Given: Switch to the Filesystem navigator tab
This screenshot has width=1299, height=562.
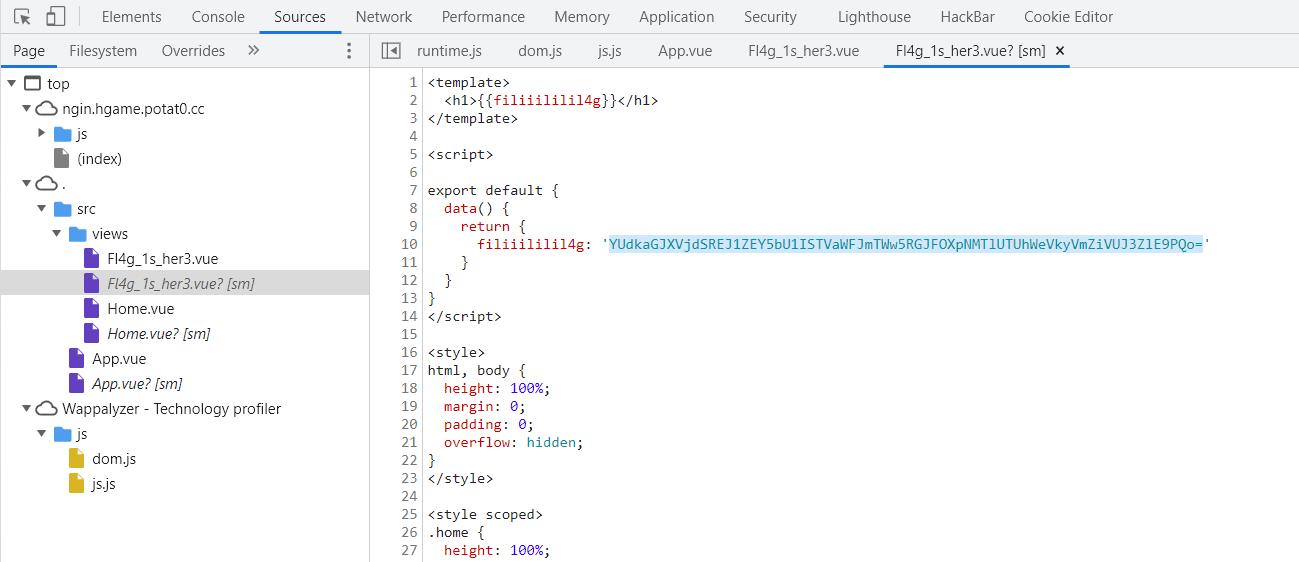Looking at the screenshot, I should [x=103, y=51].
